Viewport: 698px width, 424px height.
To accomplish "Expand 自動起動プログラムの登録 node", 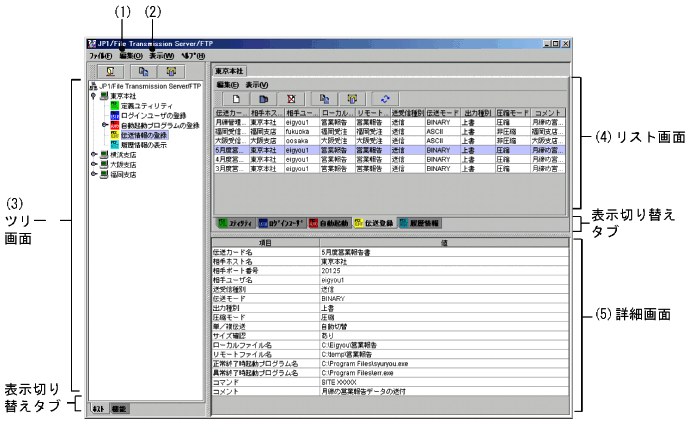I will coord(103,125).
